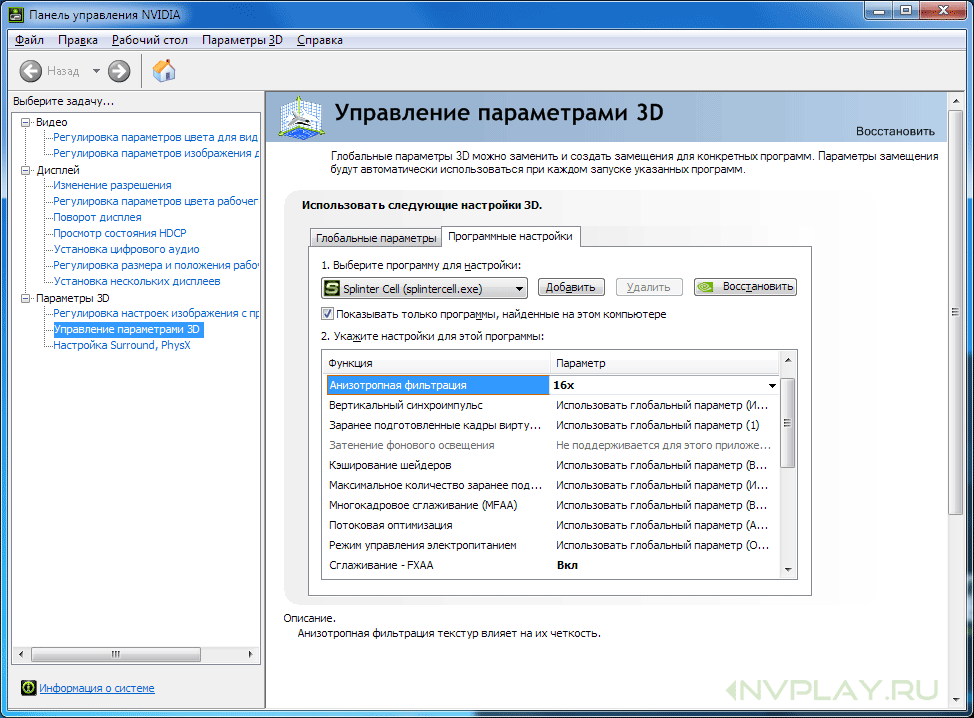Collapse the Видео tree node
Viewport: 974px width, 718px height.
pos(25,122)
